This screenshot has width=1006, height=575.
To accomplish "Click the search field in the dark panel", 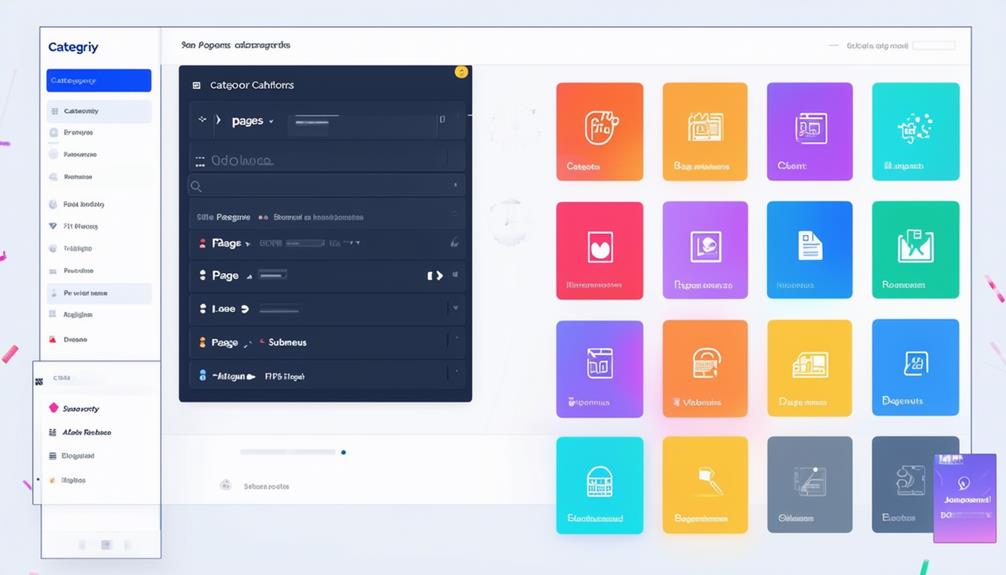I will [325, 186].
